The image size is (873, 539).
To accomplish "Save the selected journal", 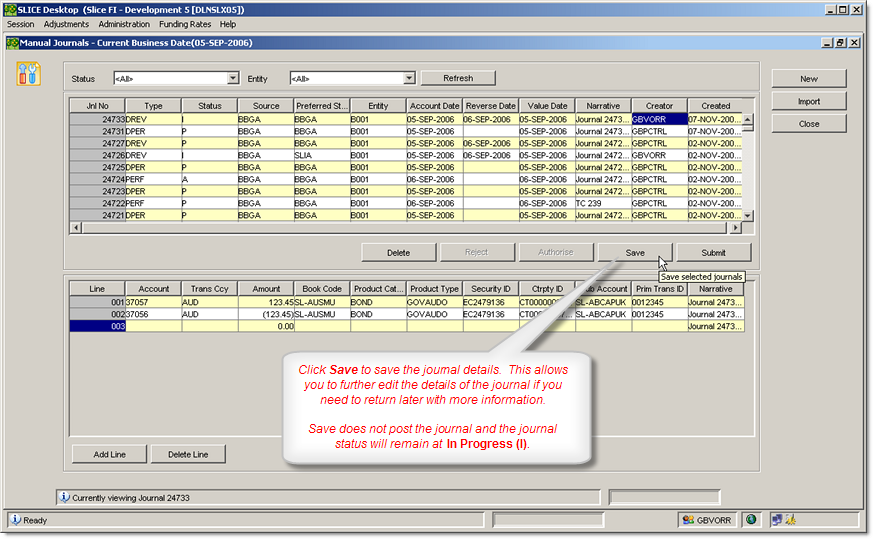I will 635,253.
